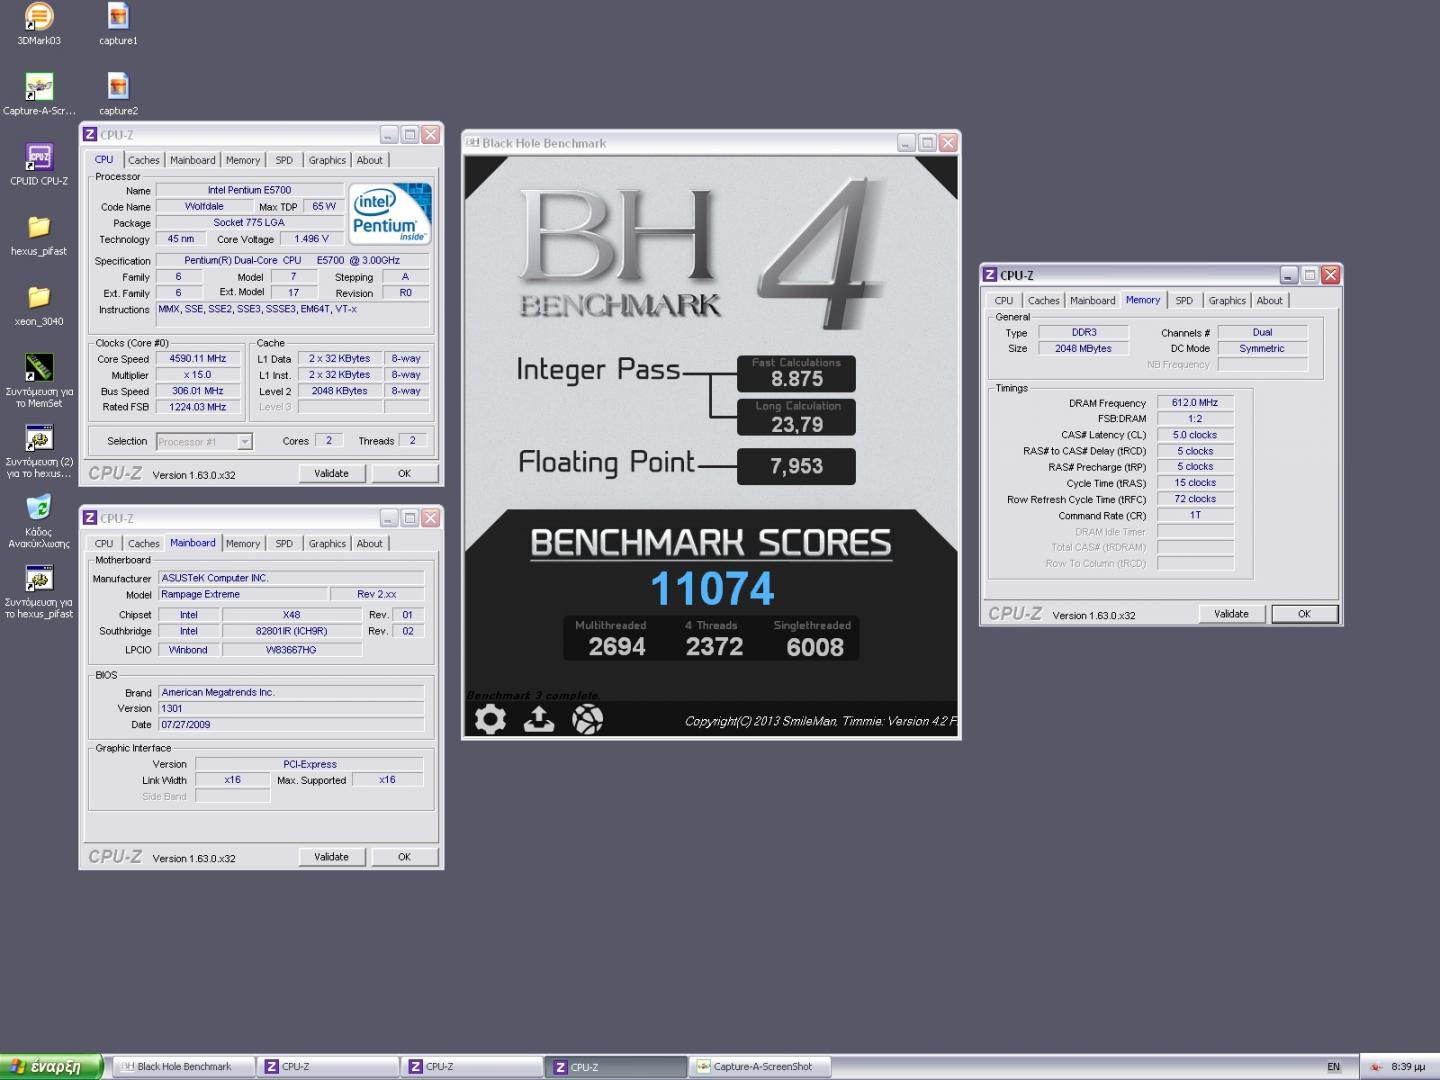Switch to Black Hole Benchmark taskbar button

[x=183, y=1067]
